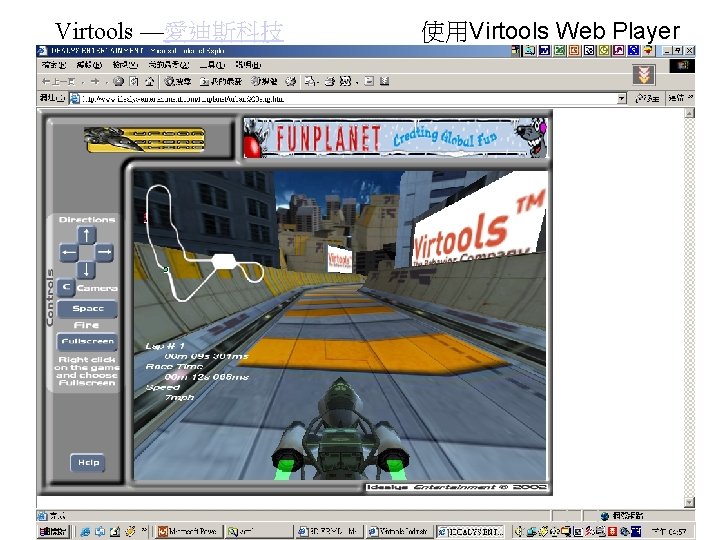Open the 編輯 (Edit) menu
Viewport: 720px width, 540px height.
(x=89, y=65)
